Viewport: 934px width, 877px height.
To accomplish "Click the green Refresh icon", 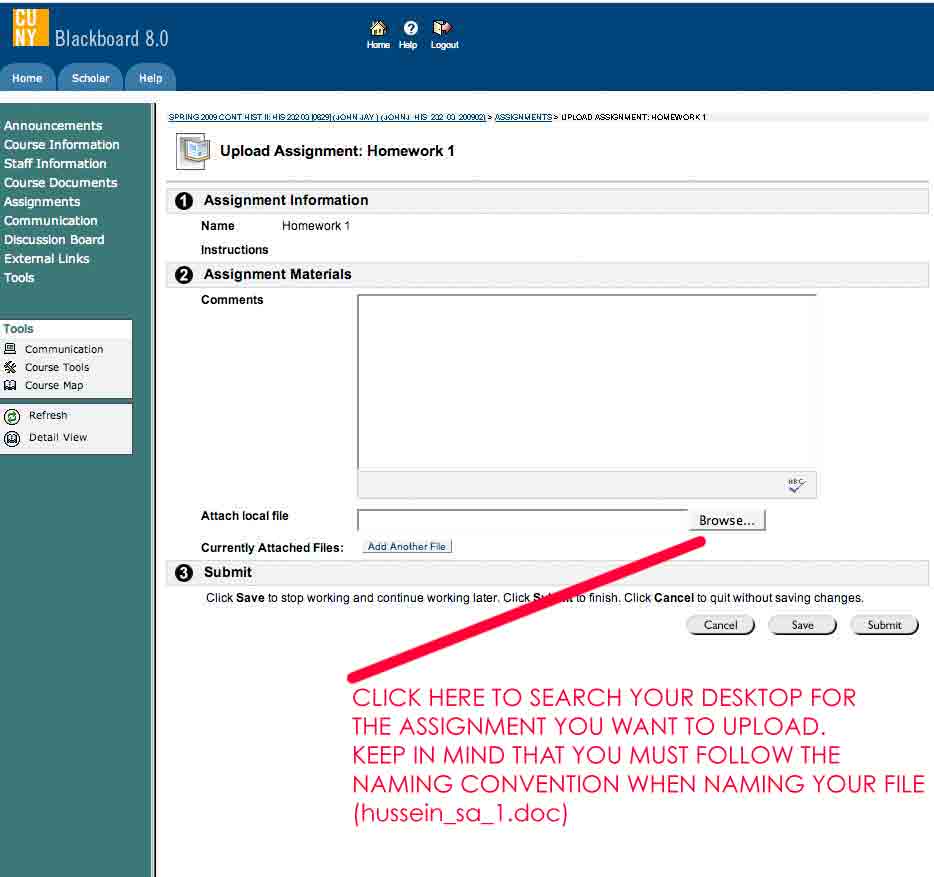I will pyautogui.click(x=12, y=416).
